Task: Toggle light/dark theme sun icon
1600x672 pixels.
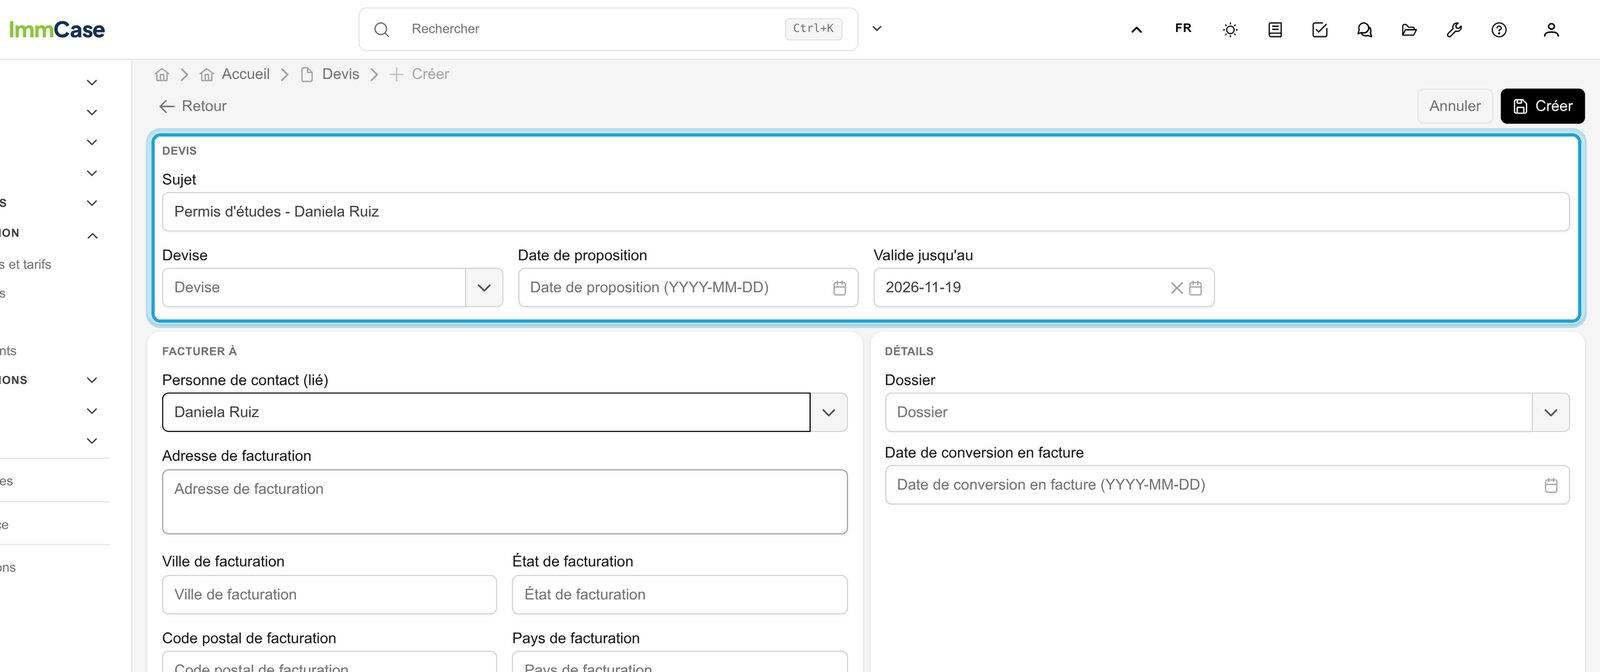Action: pyautogui.click(x=1230, y=30)
